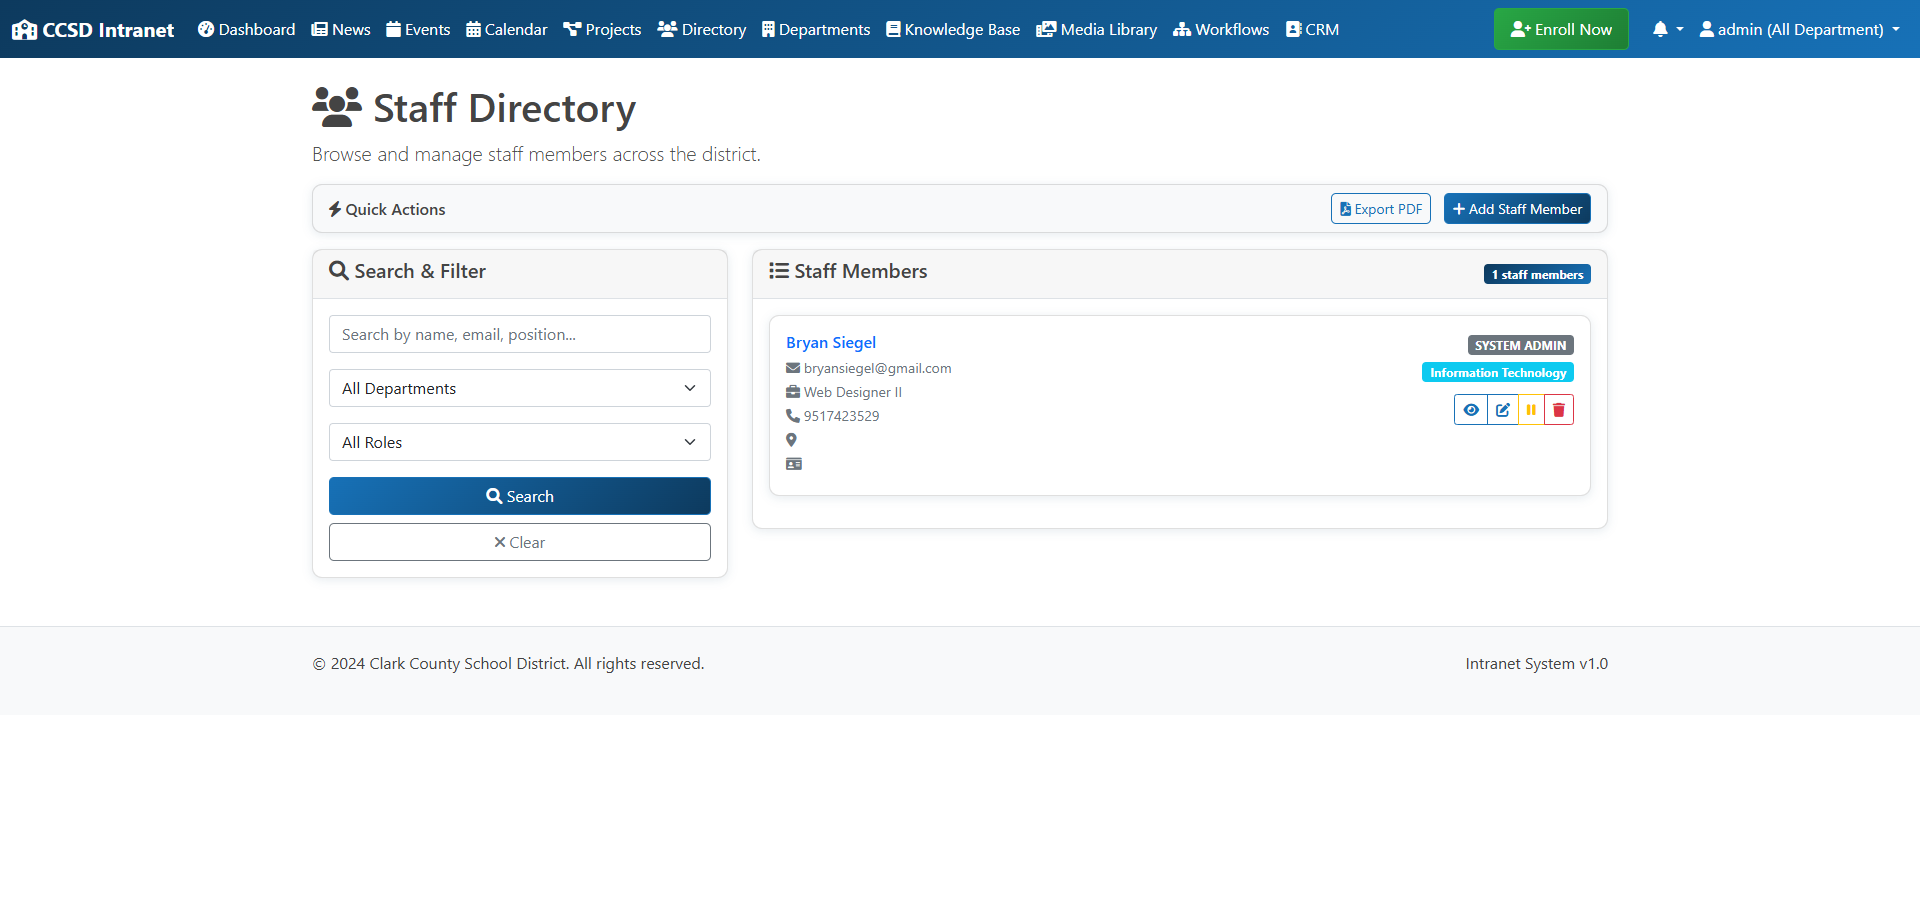Click the eye icon to view Bryan Siegel
Screen dimensions: 1920x911
[x=1470, y=410]
